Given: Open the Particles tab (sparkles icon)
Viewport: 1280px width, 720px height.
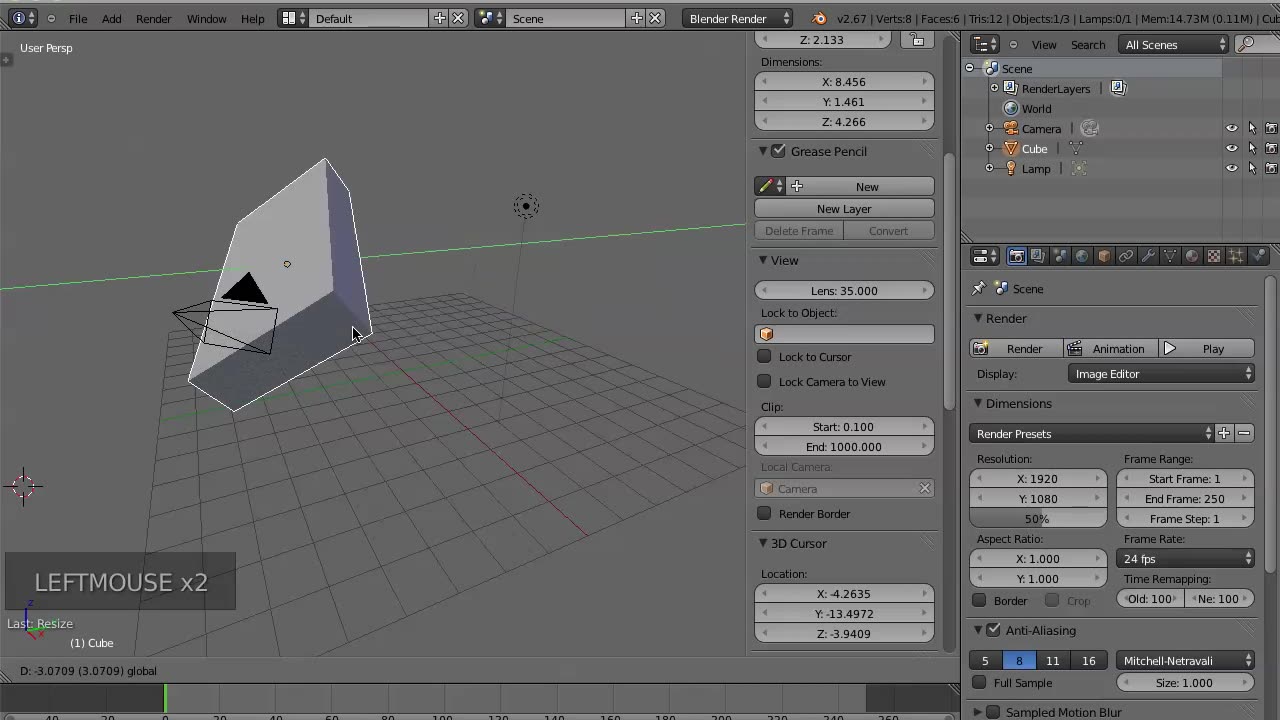Looking at the screenshot, I should coord(1236,257).
